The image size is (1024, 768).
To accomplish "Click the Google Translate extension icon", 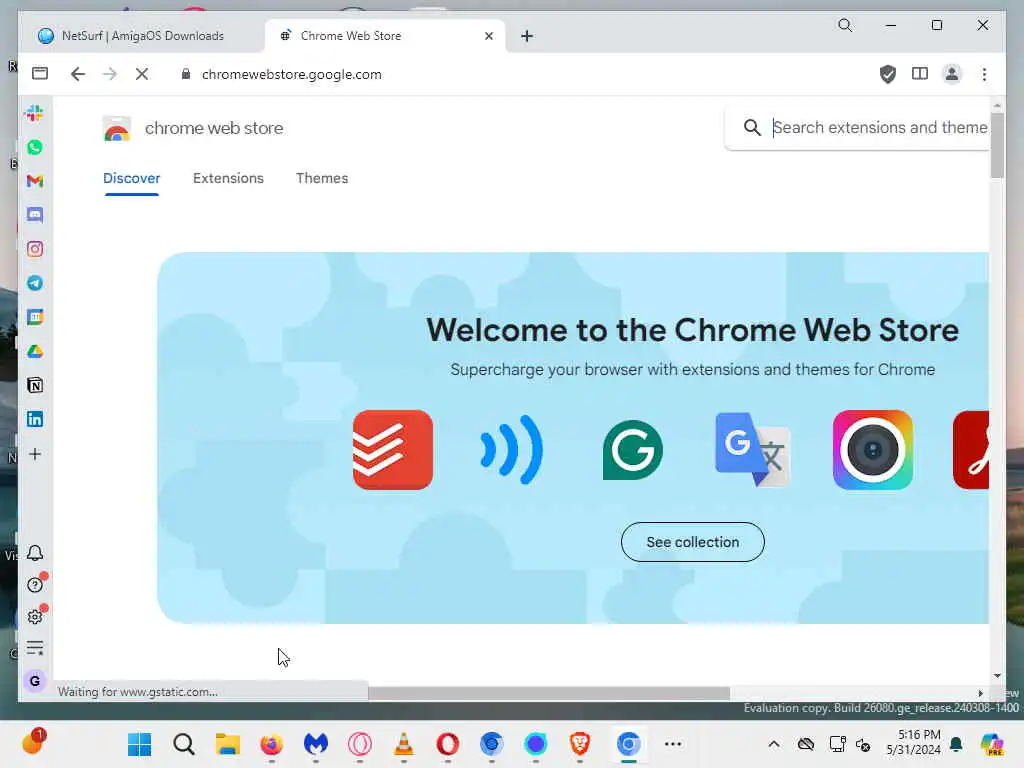I will pyautogui.click(x=752, y=450).
